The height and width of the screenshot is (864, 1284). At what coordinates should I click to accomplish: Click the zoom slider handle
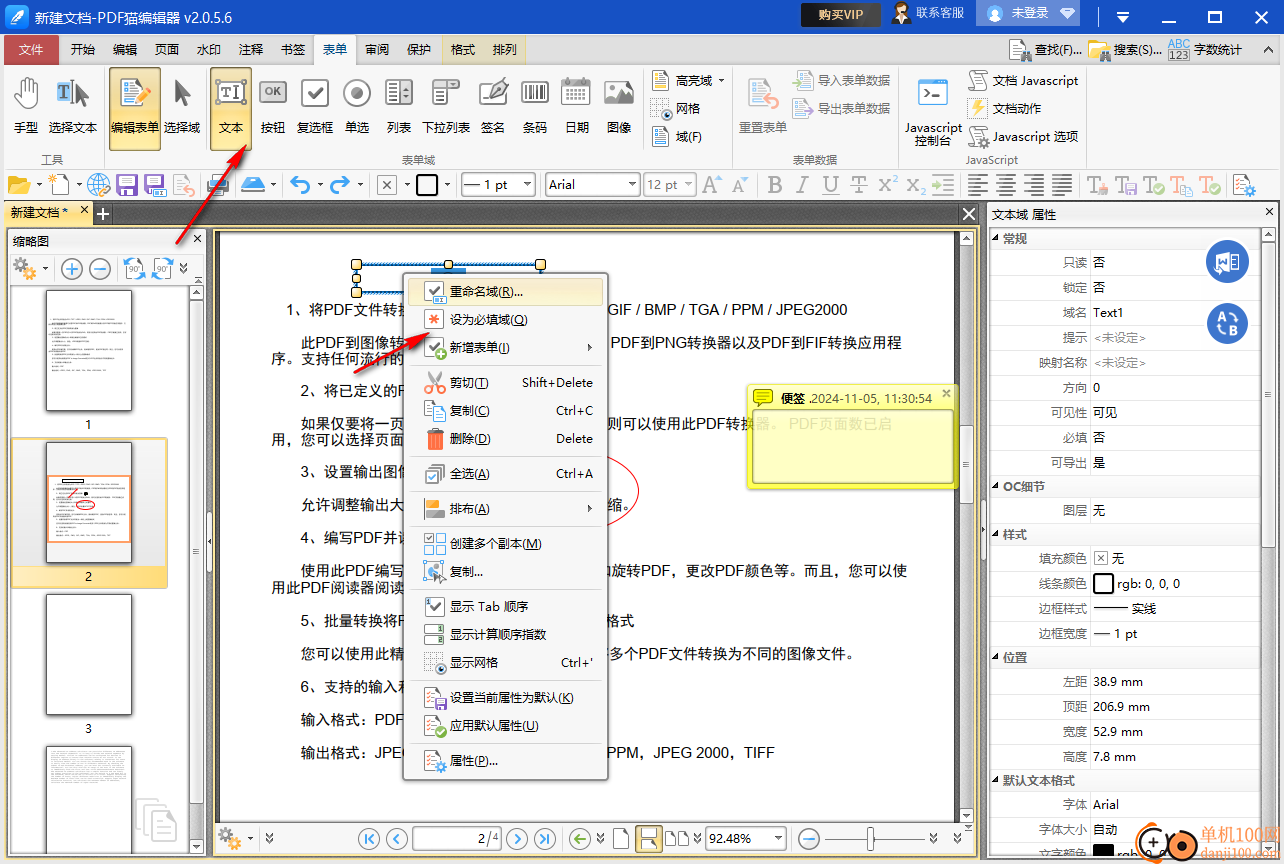tap(872, 838)
